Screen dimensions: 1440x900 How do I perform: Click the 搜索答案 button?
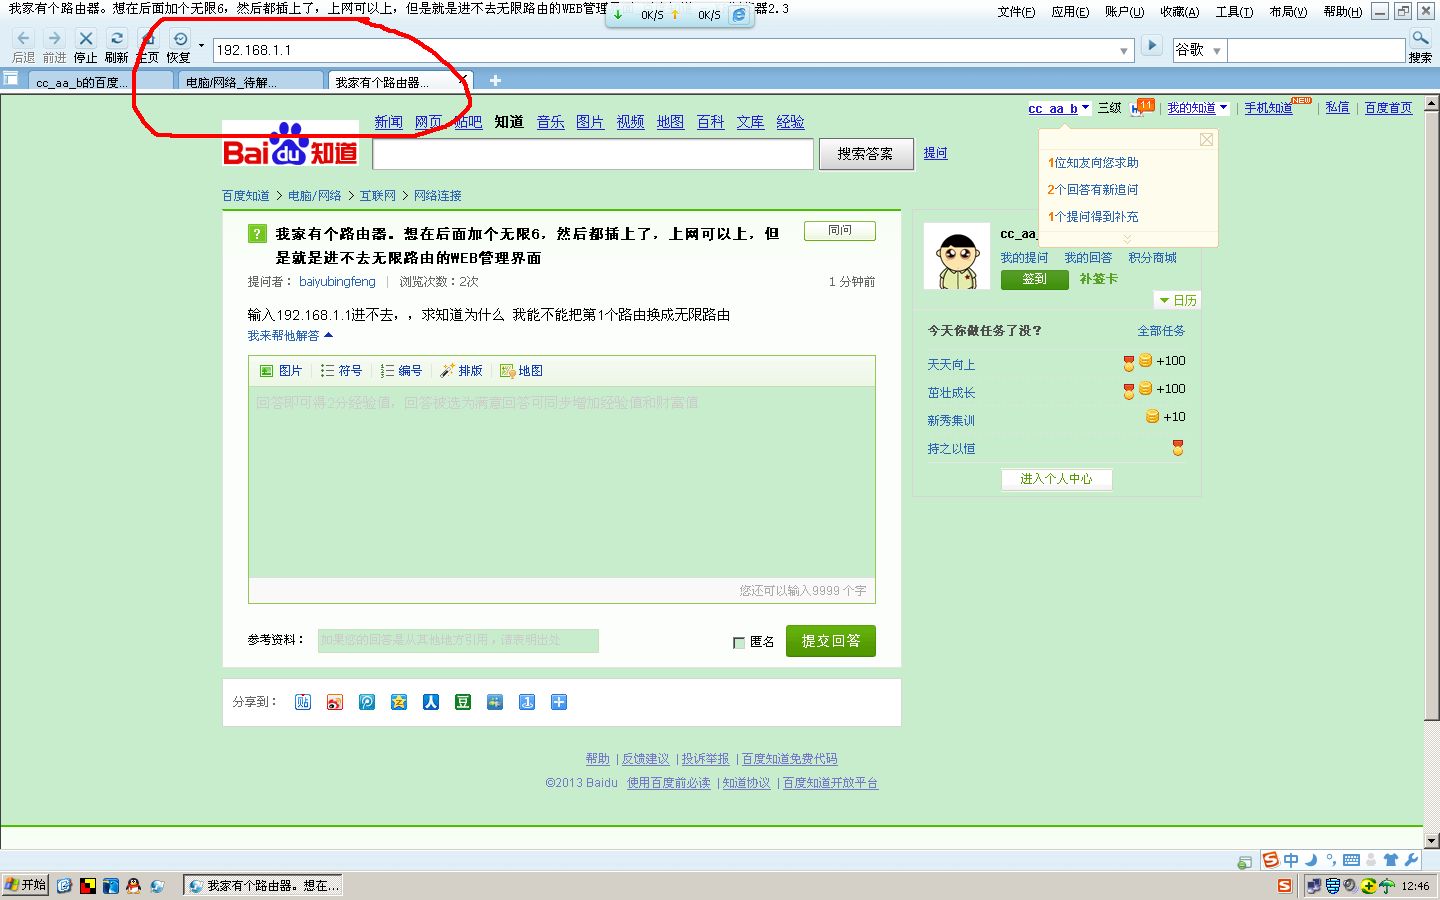[x=866, y=154]
